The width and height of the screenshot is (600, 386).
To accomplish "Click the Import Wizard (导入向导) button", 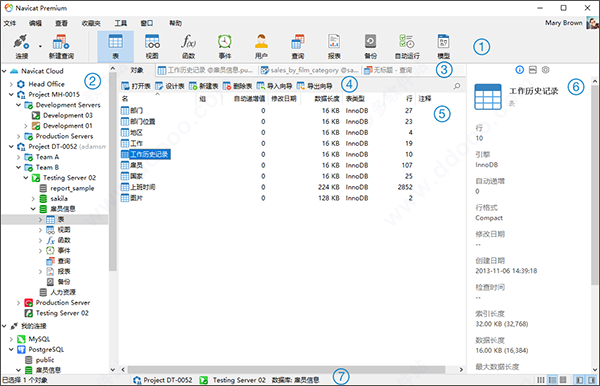I will point(274,86).
